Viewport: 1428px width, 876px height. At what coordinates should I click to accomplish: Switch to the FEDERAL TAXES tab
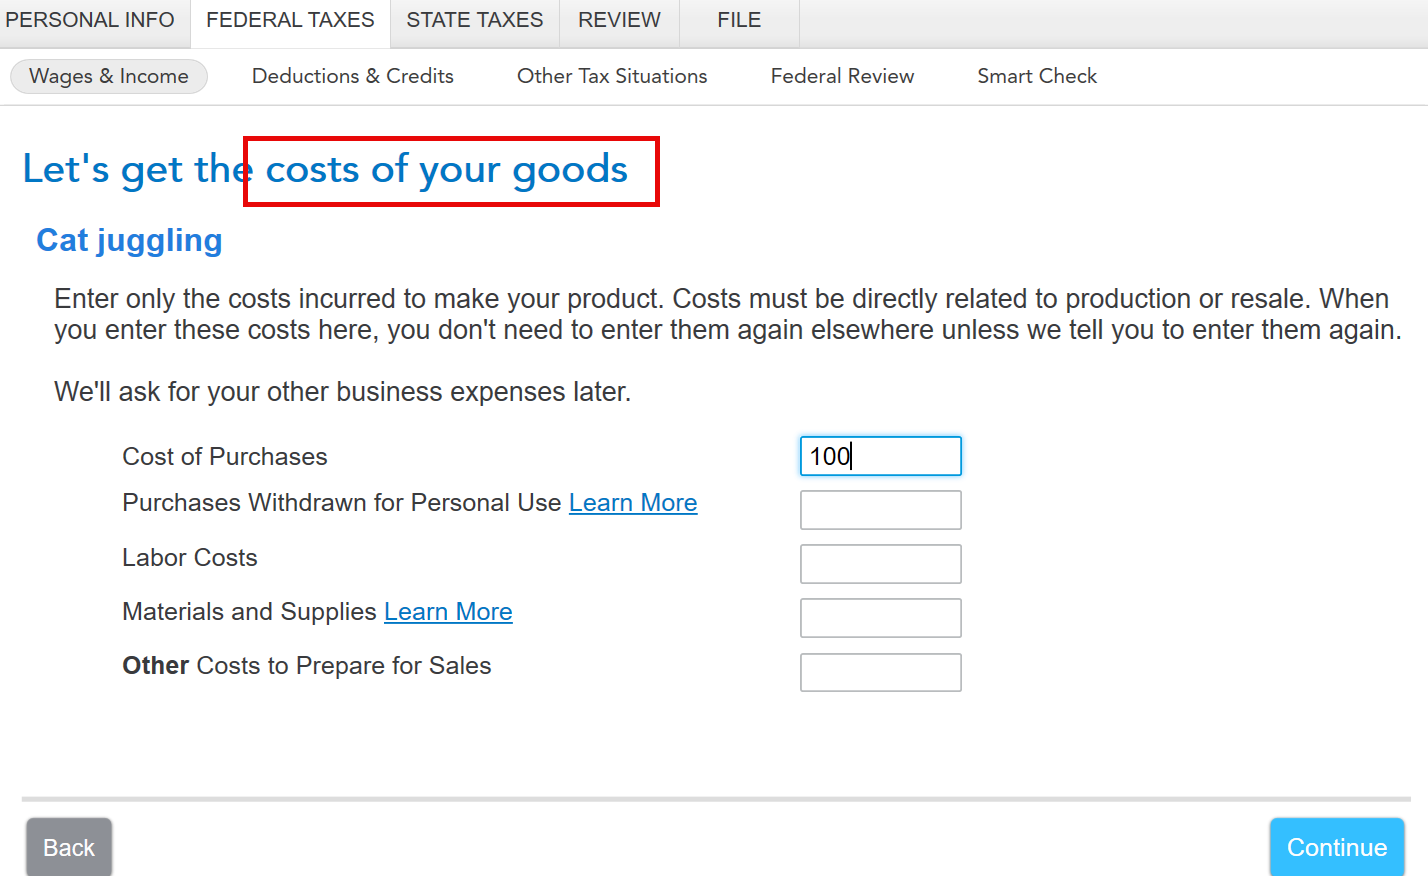tap(290, 20)
